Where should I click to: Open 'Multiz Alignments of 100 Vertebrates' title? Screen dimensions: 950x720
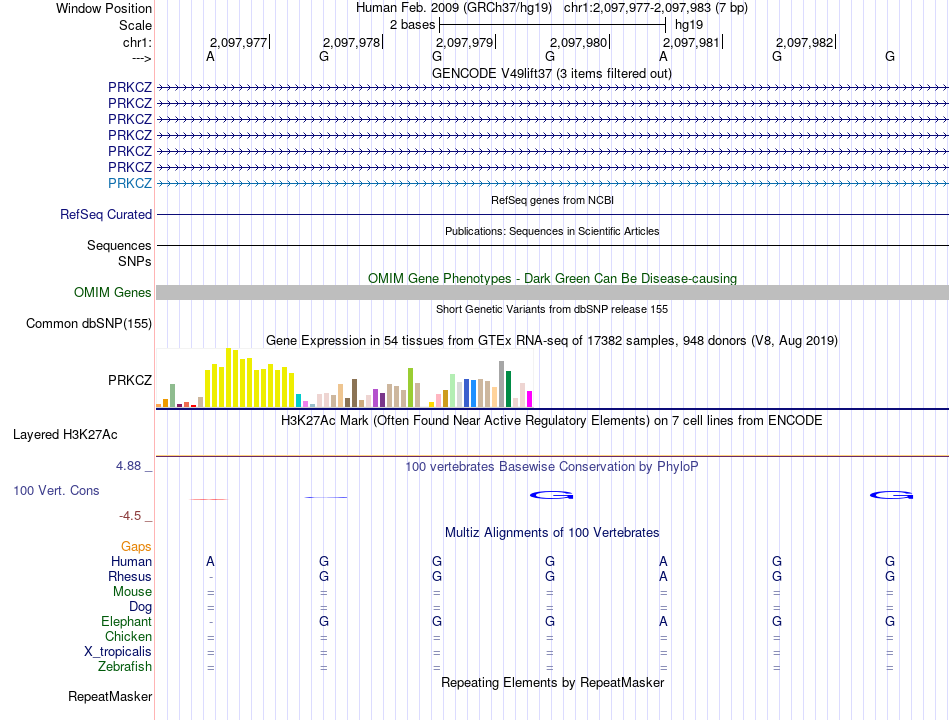coord(552,533)
